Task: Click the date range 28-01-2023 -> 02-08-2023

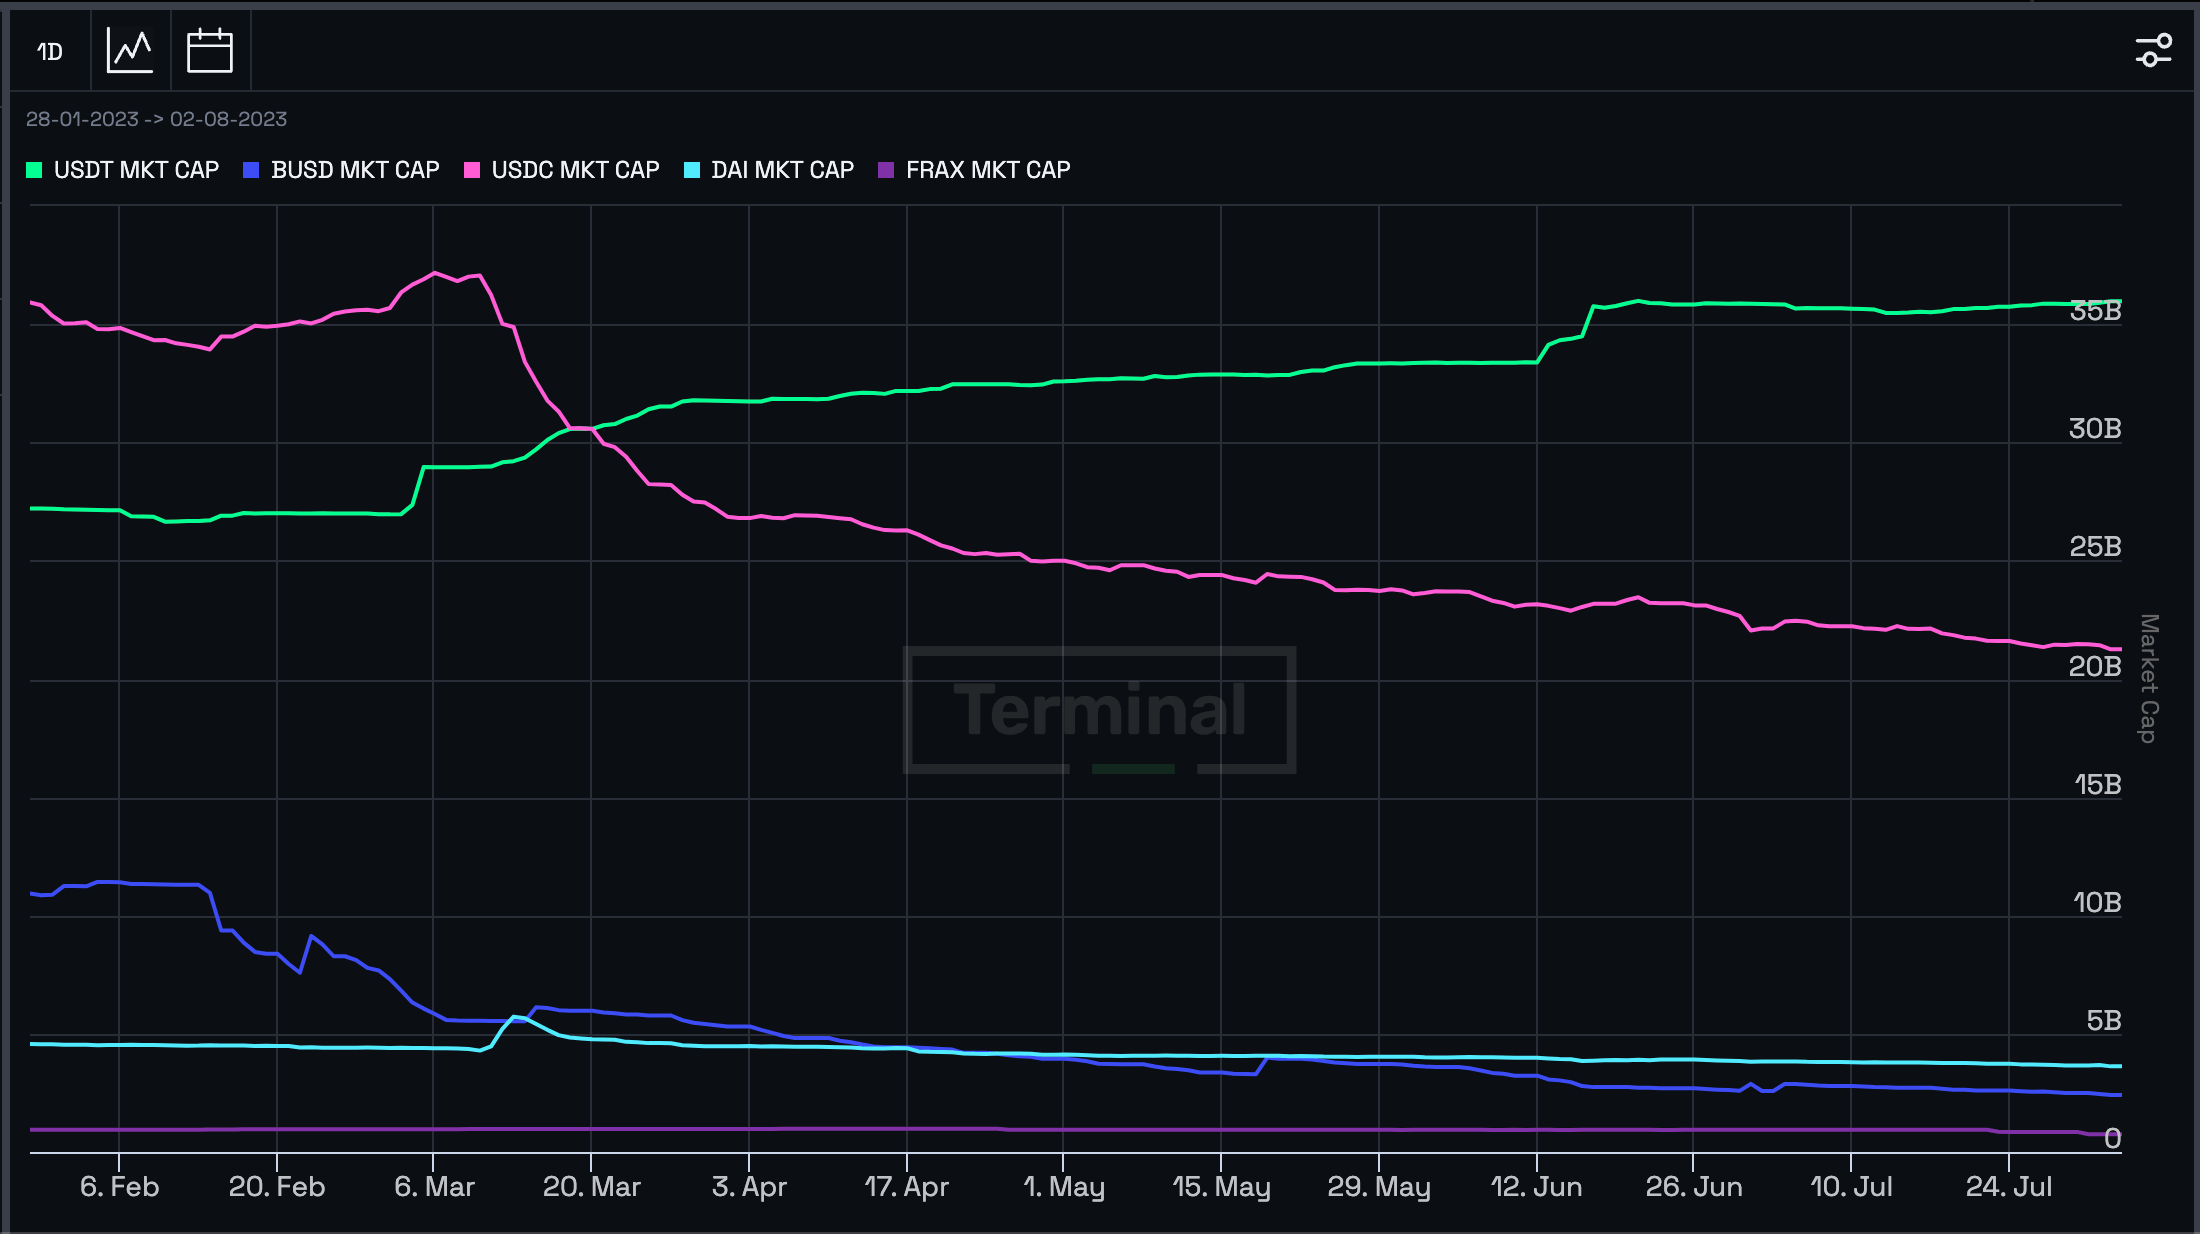Action: [156, 119]
